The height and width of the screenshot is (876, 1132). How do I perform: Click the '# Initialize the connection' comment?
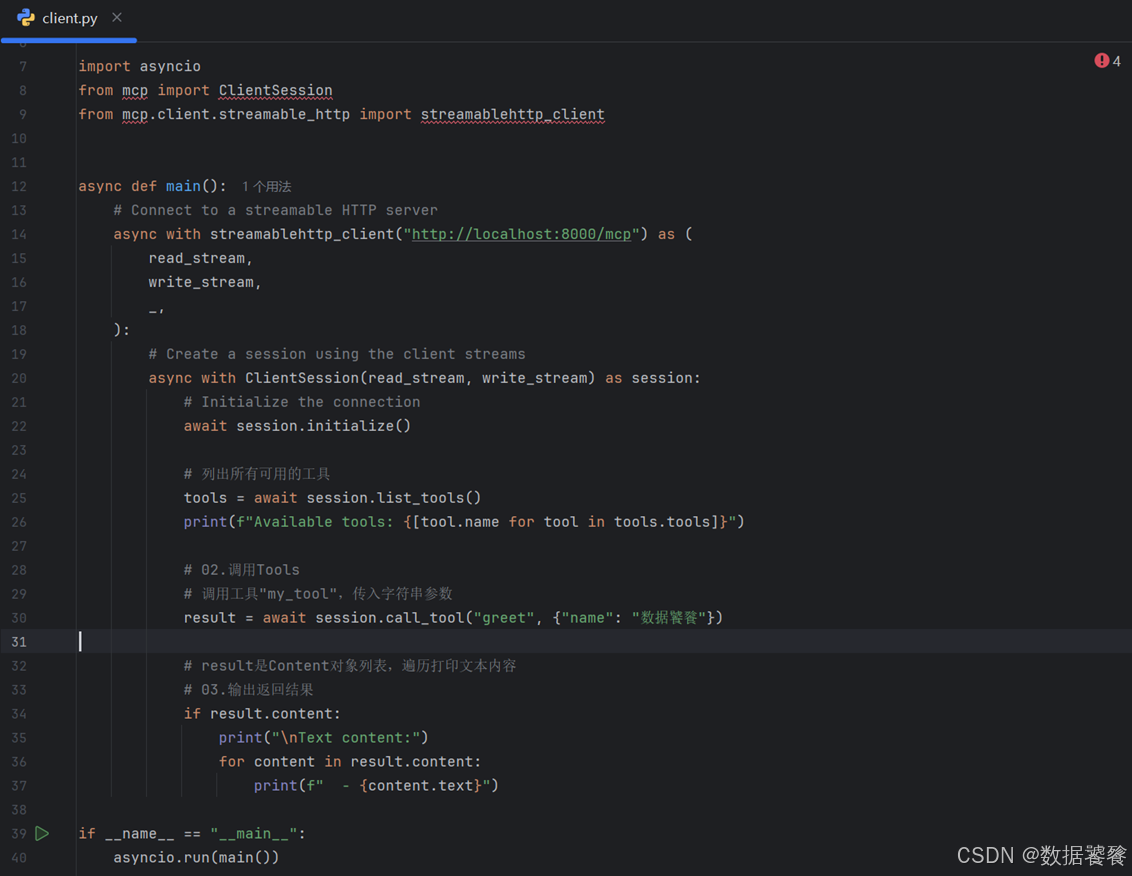[302, 402]
